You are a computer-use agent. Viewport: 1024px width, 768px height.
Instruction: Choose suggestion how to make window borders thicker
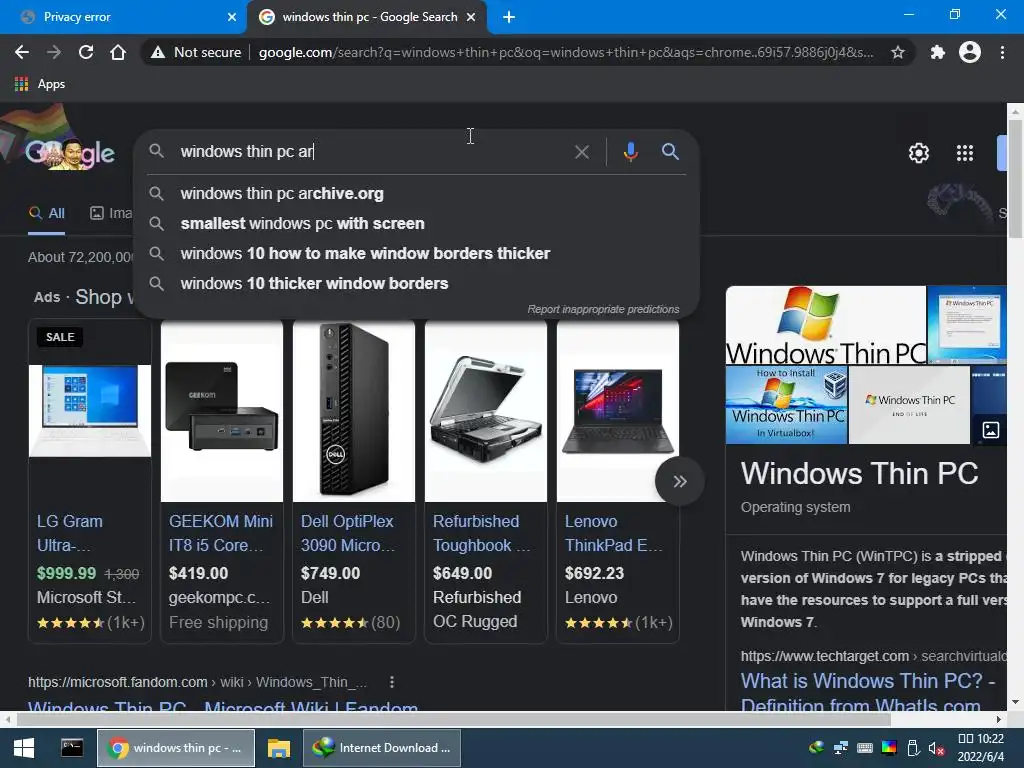(417, 253)
